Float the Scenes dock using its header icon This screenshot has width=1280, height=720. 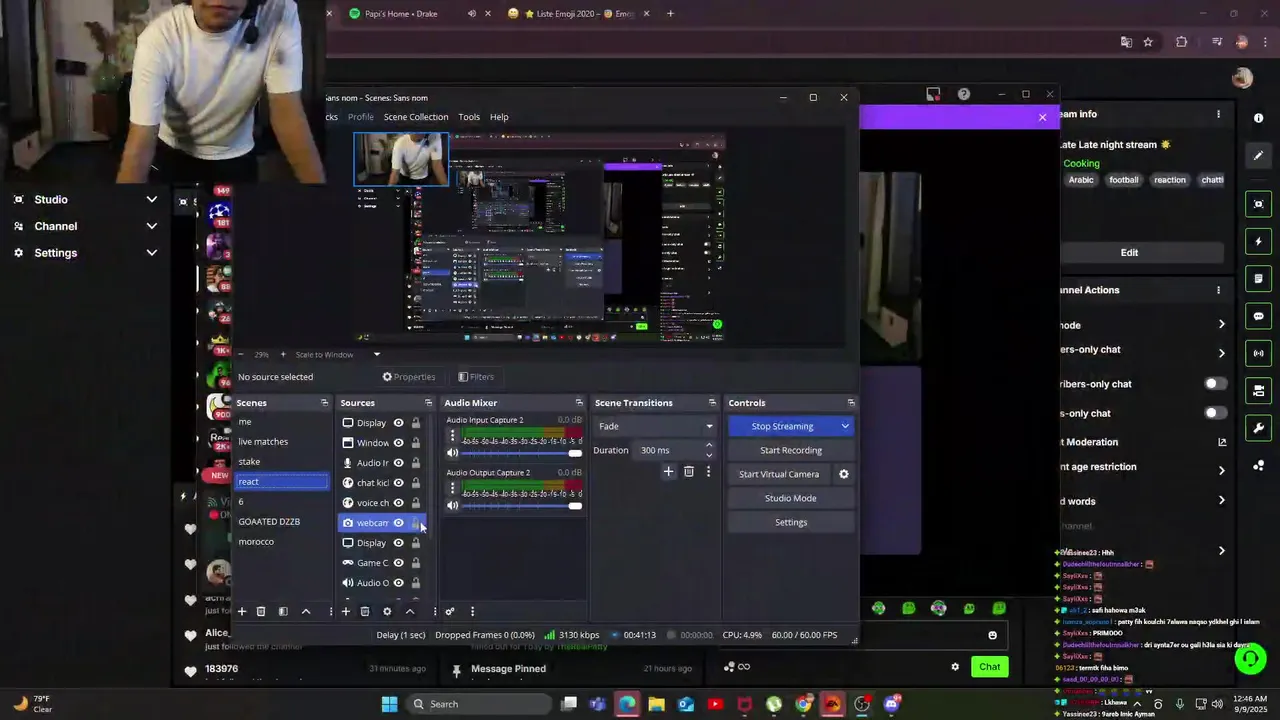(324, 403)
